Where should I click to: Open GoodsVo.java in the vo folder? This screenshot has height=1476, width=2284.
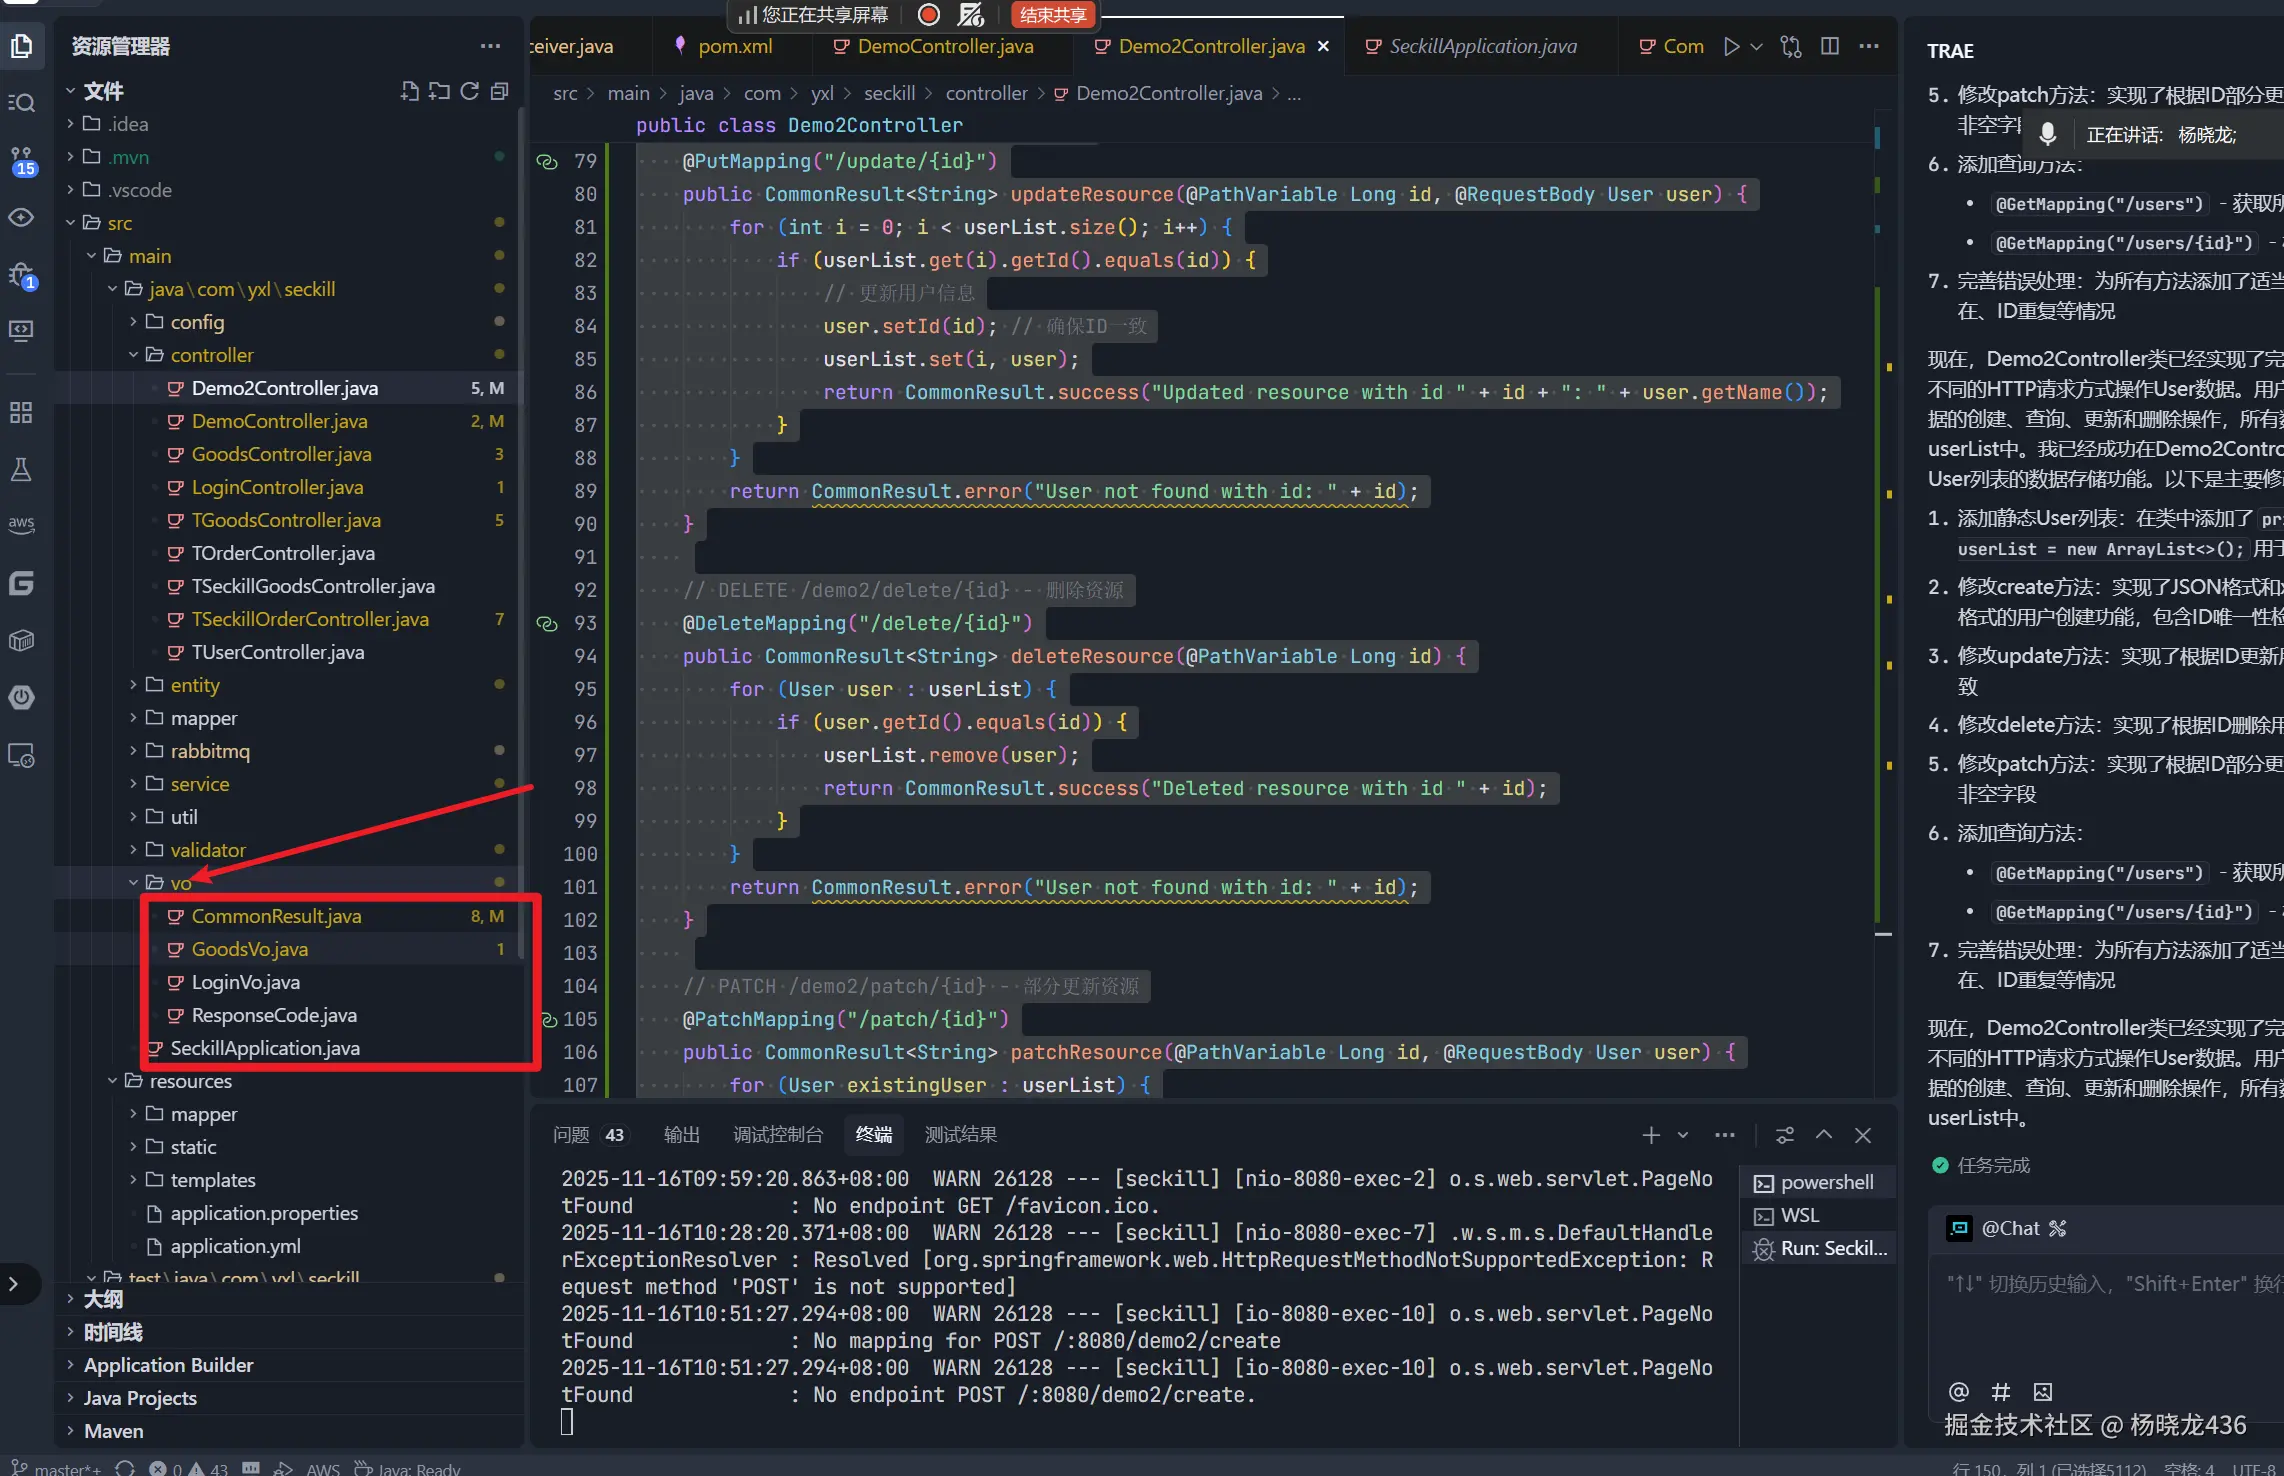coord(249,949)
